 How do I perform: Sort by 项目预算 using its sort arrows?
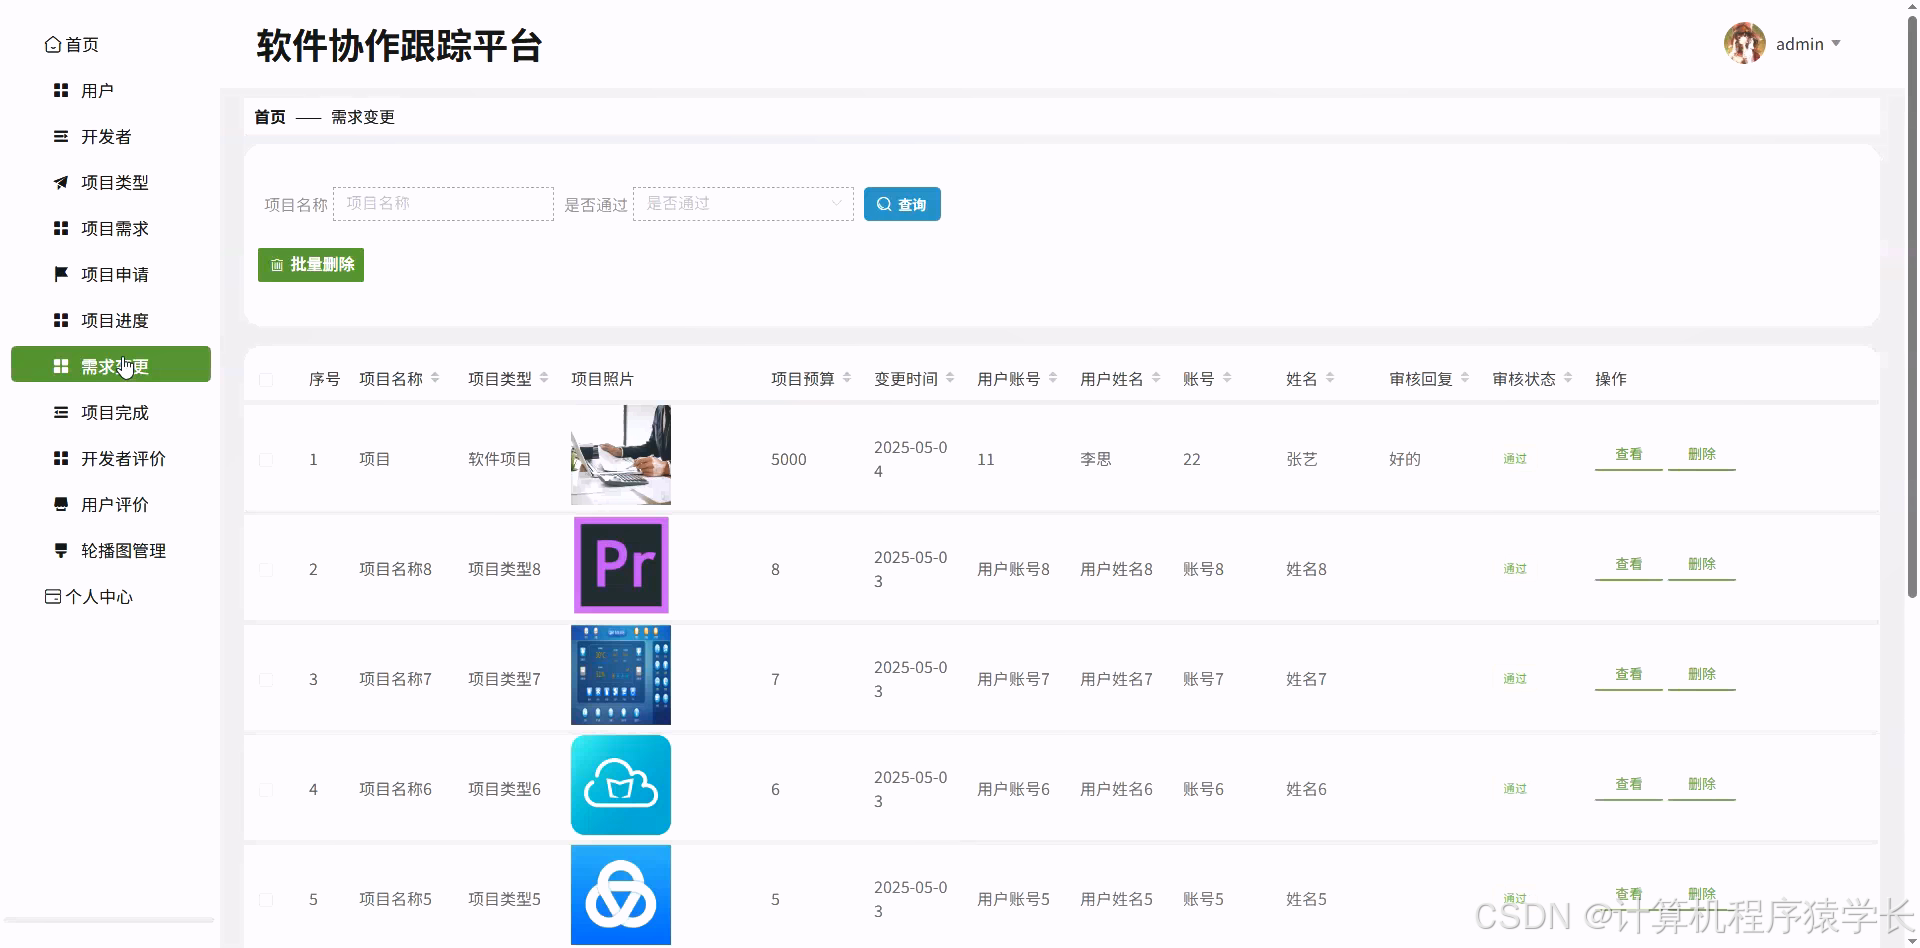[x=847, y=378]
